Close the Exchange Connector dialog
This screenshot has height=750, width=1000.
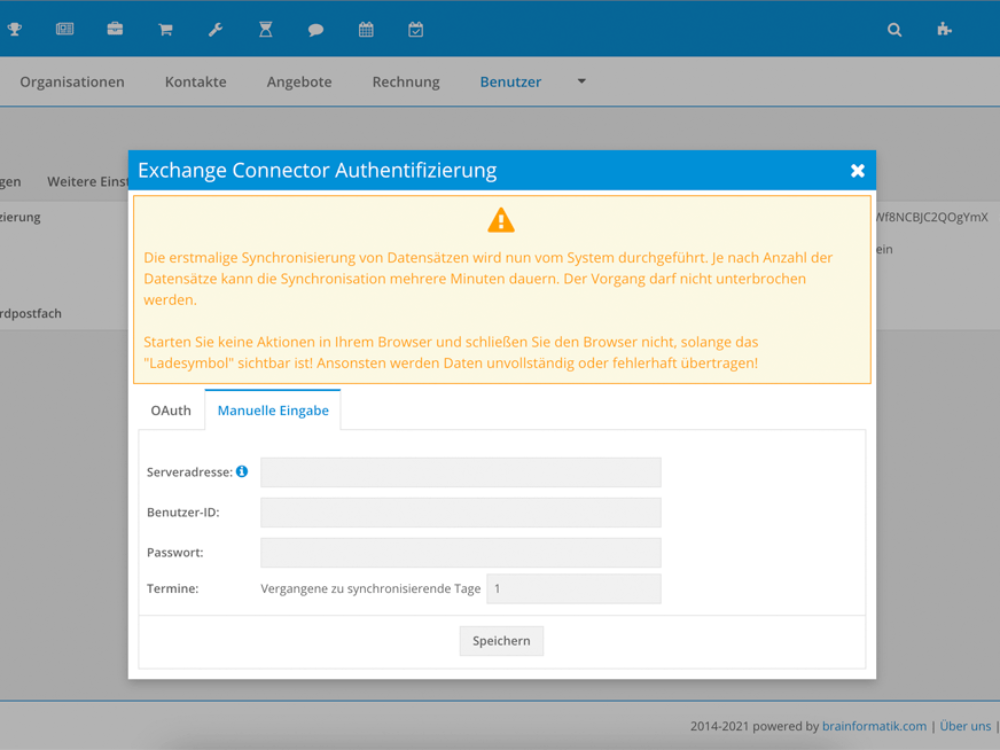tap(857, 171)
